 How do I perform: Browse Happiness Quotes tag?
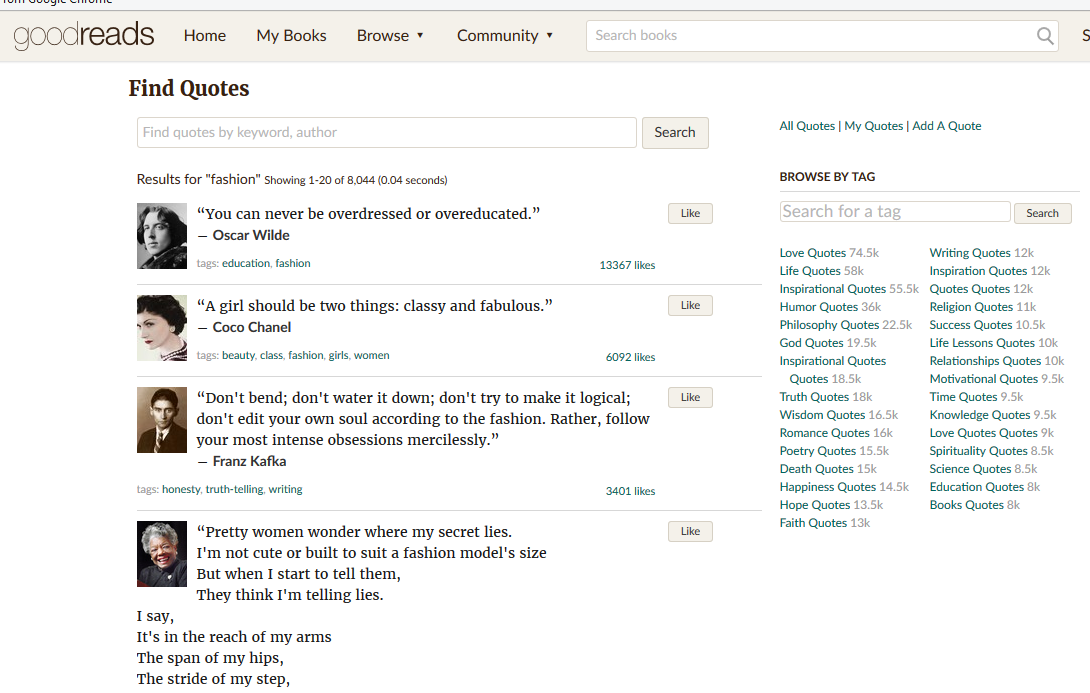[827, 487]
